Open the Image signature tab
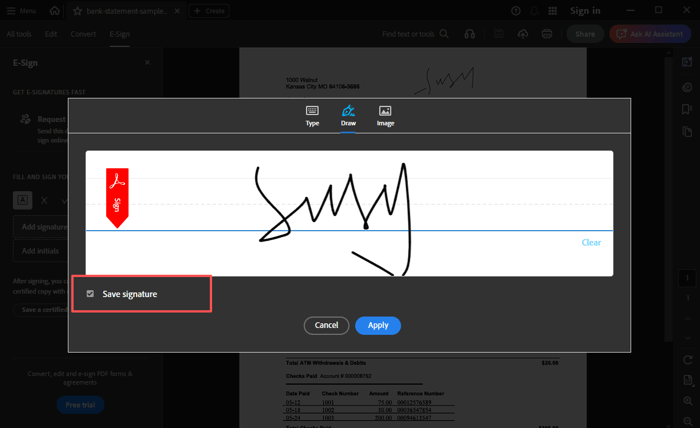The height and width of the screenshot is (428, 700). (385, 116)
